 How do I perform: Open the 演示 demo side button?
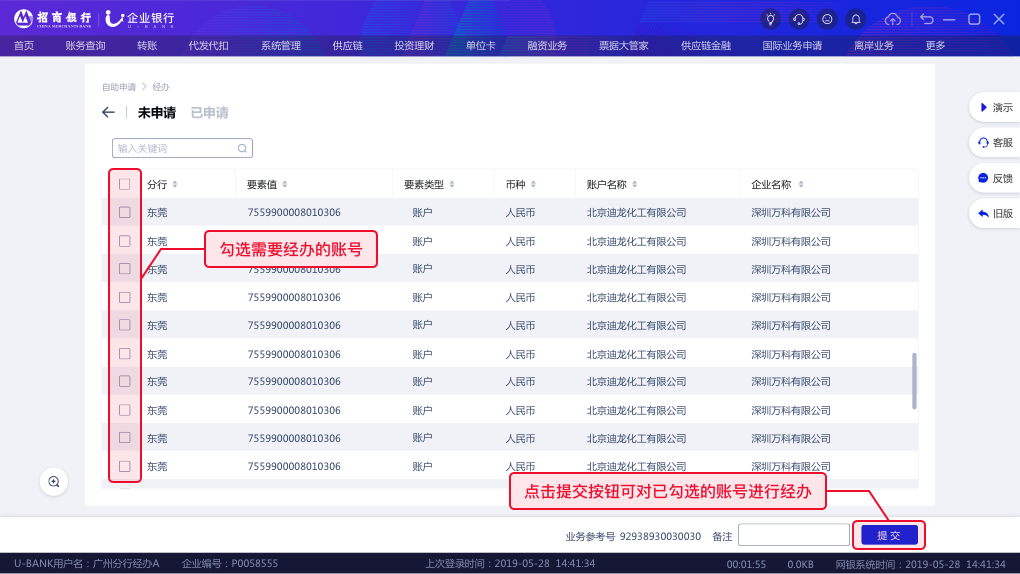(x=993, y=107)
